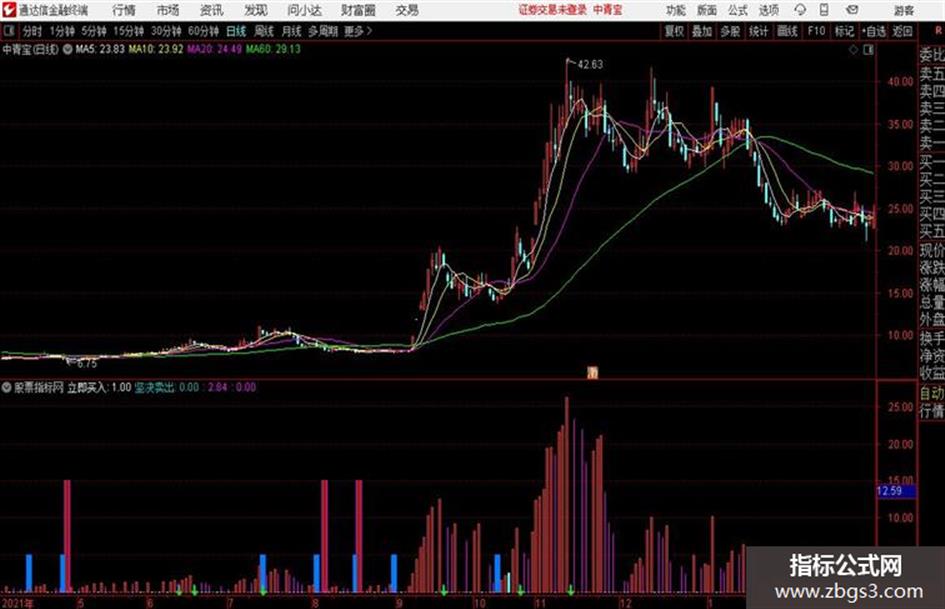The height and width of the screenshot is (609, 945).
Task: Open the 功能 menu
Action: point(676,10)
